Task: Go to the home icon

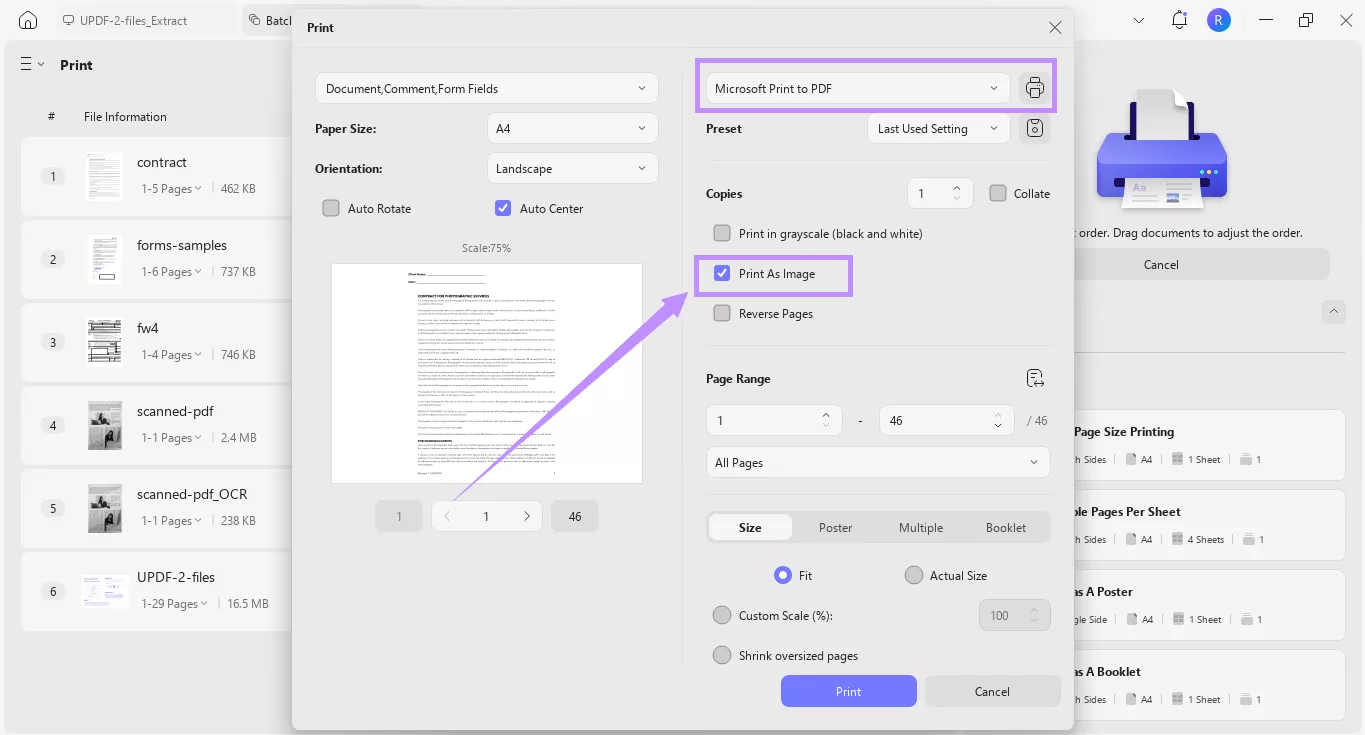Action: point(28,20)
